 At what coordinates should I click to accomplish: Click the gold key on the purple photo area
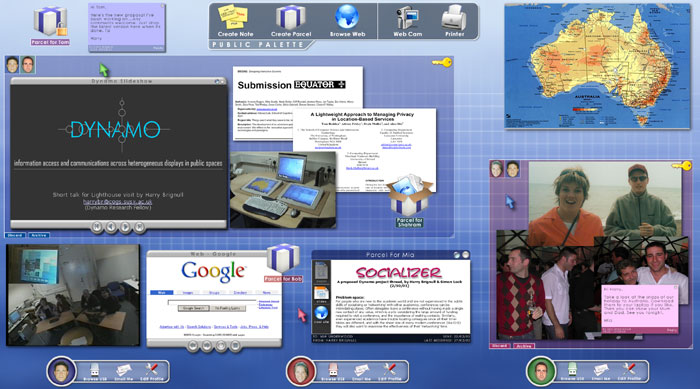coord(681,166)
